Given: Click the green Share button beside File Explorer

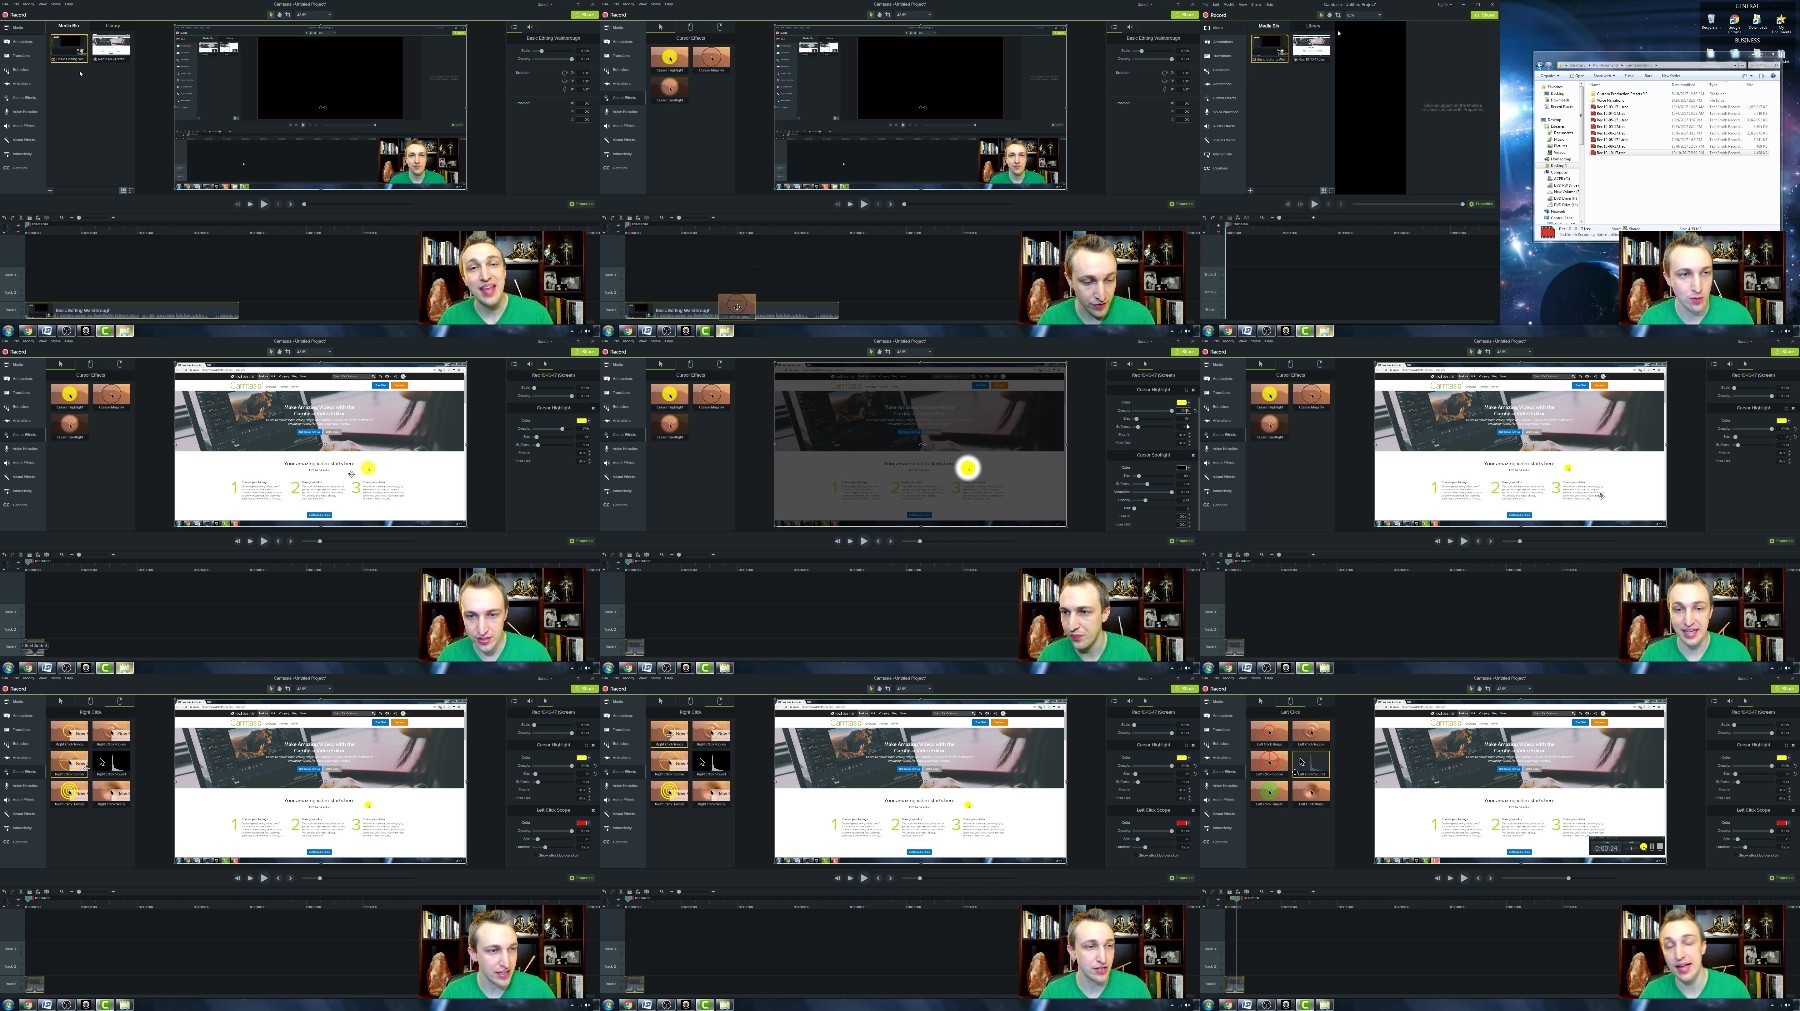Looking at the screenshot, I should pyautogui.click(x=1484, y=15).
